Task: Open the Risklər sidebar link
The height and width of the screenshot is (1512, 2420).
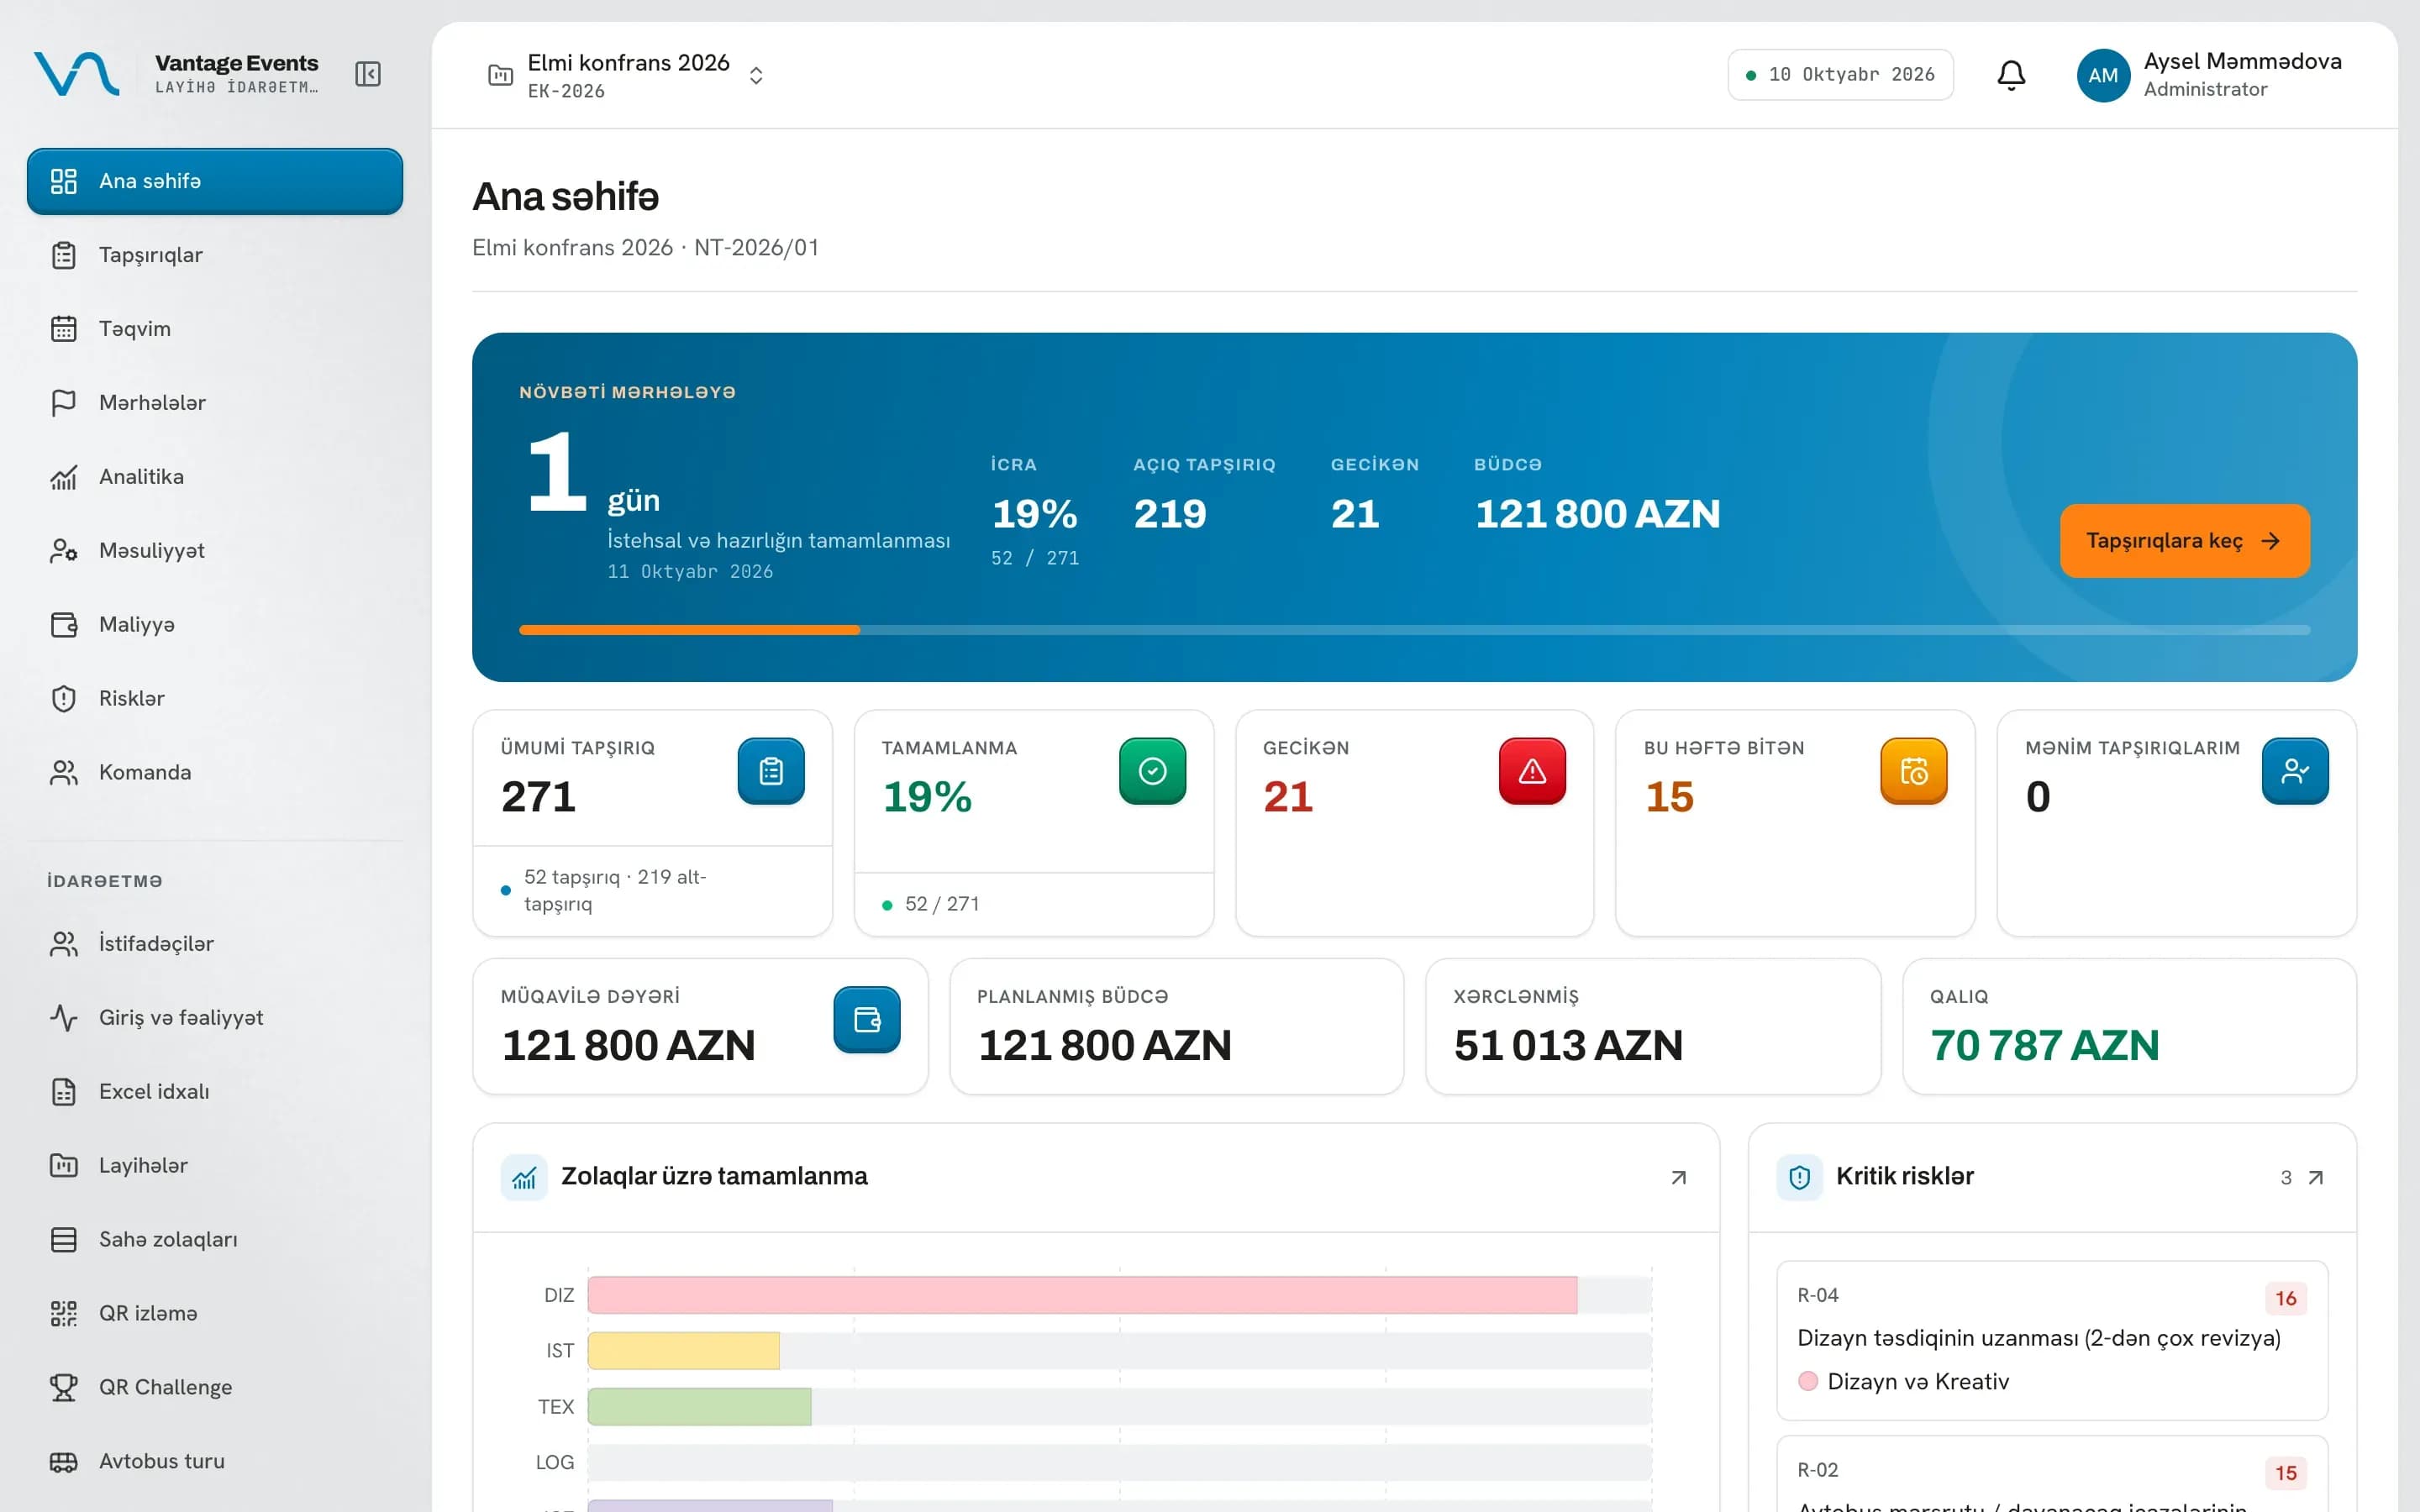Action: (215, 699)
